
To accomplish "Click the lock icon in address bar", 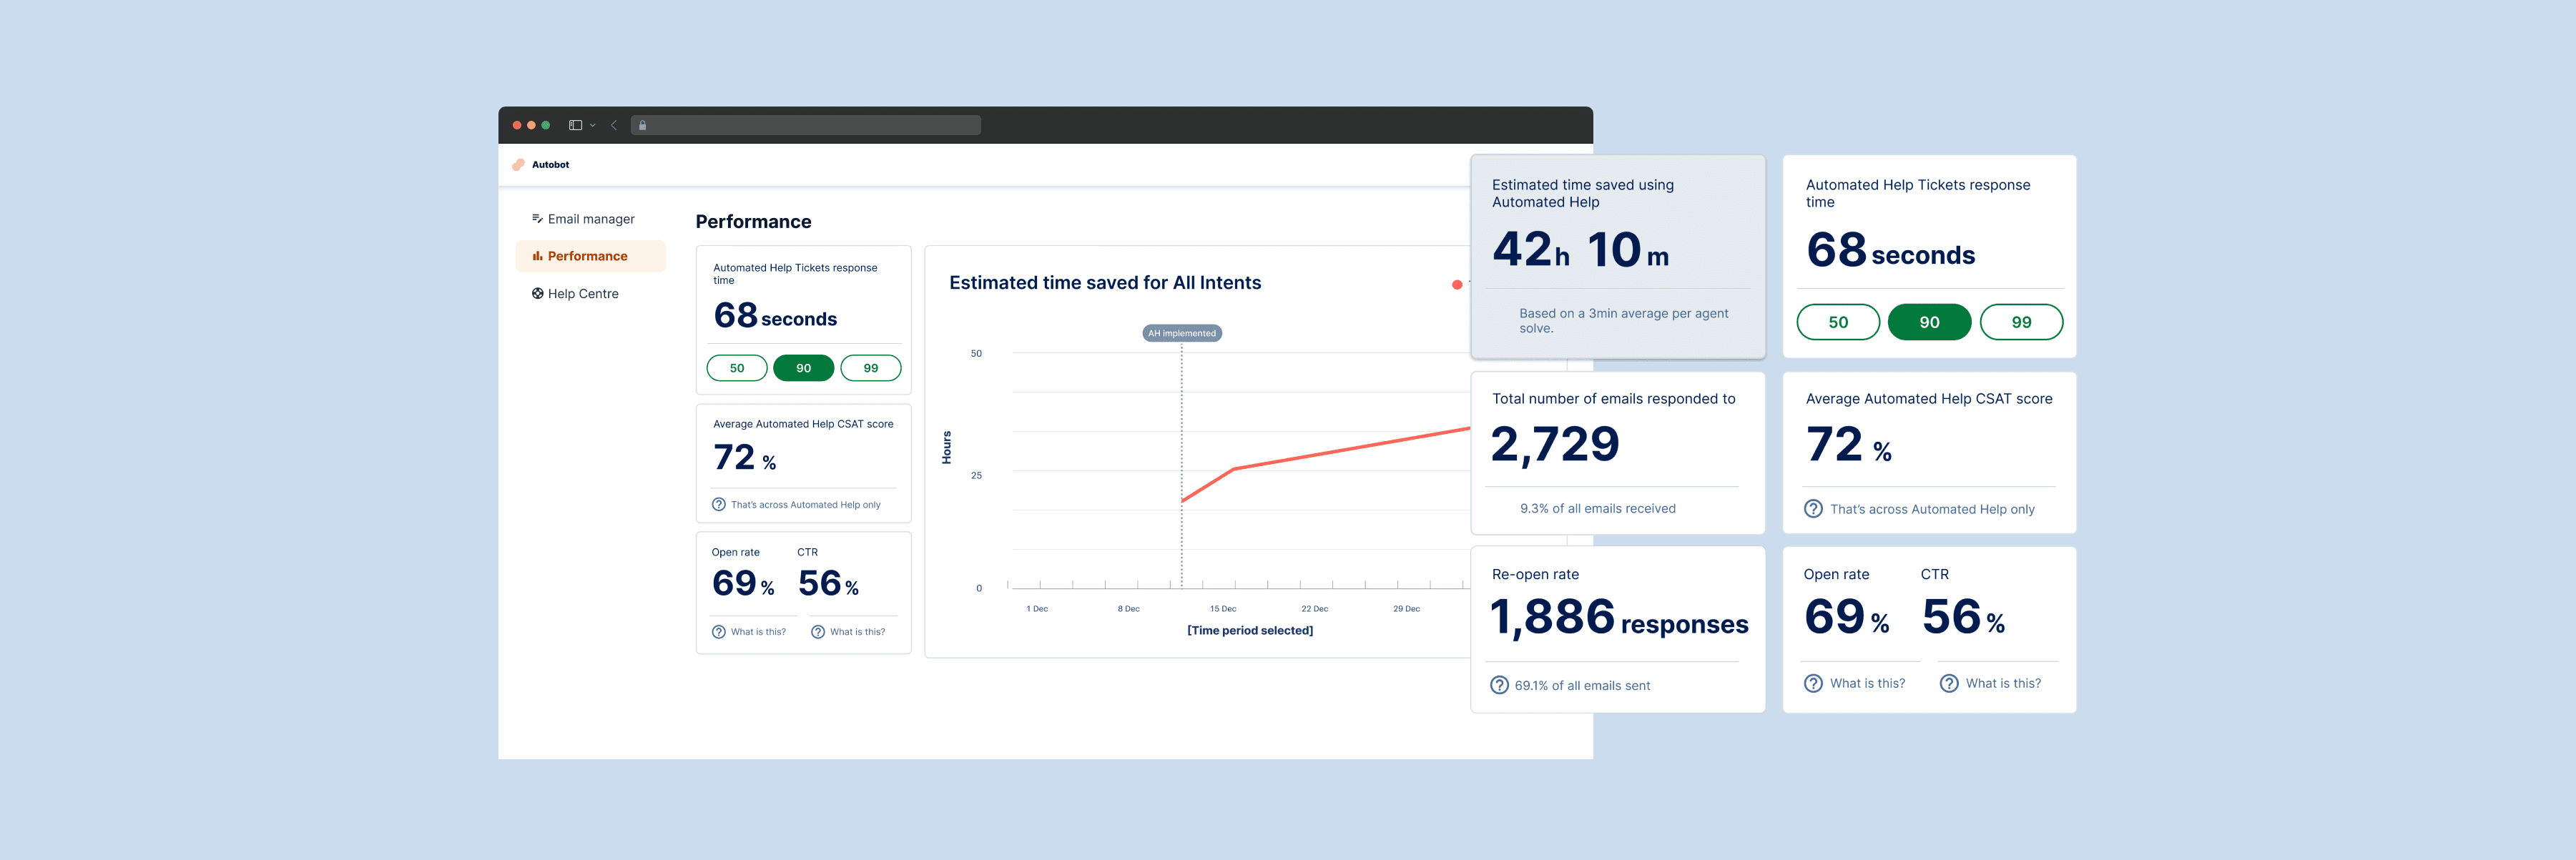I will (642, 125).
